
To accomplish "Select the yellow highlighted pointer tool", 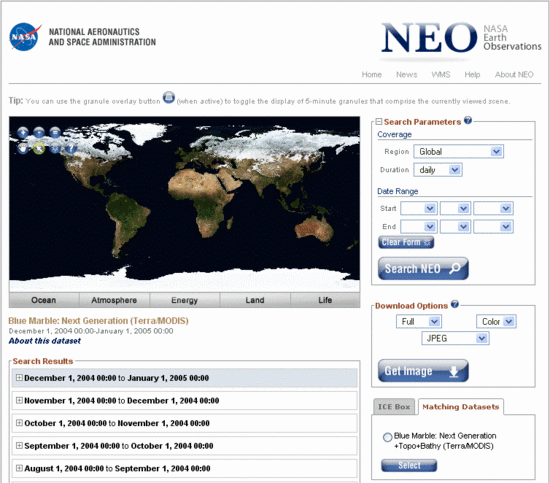I will click(x=39, y=148).
